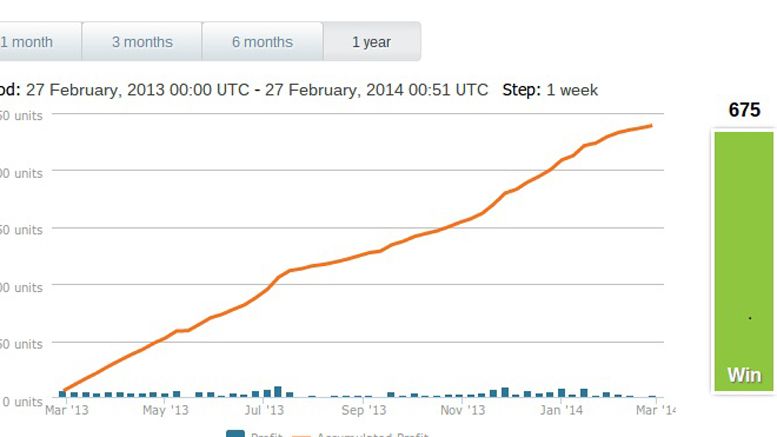Viewport: 777px width, 437px height.
Task: Click the tallest profit bar near Jul '13
Action: (278, 391)
